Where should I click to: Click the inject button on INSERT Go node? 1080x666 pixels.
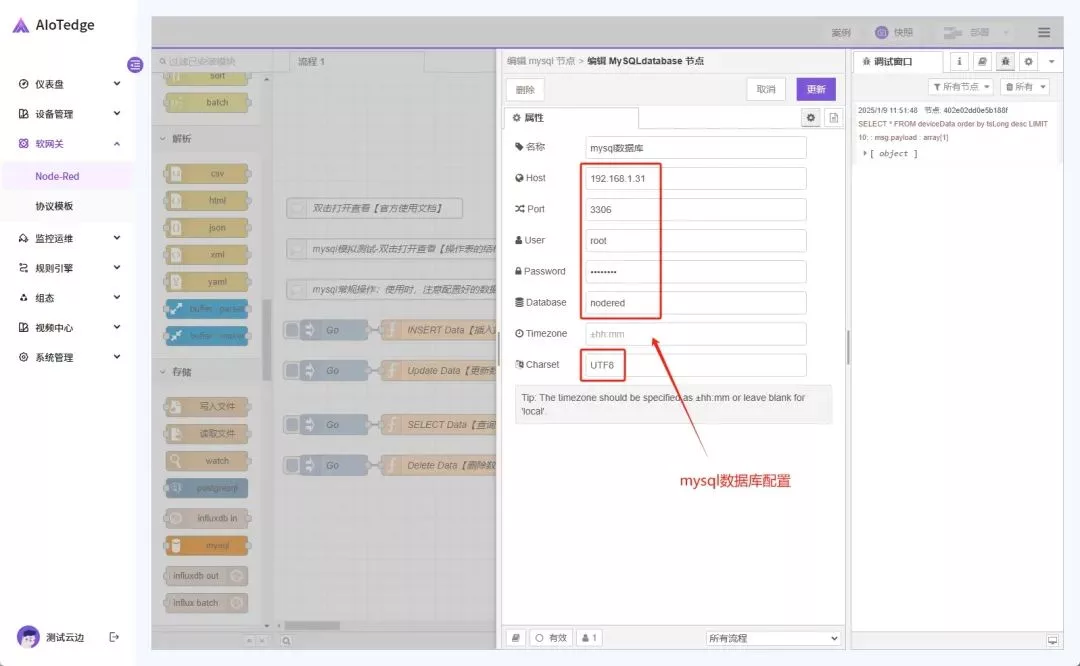291,330
